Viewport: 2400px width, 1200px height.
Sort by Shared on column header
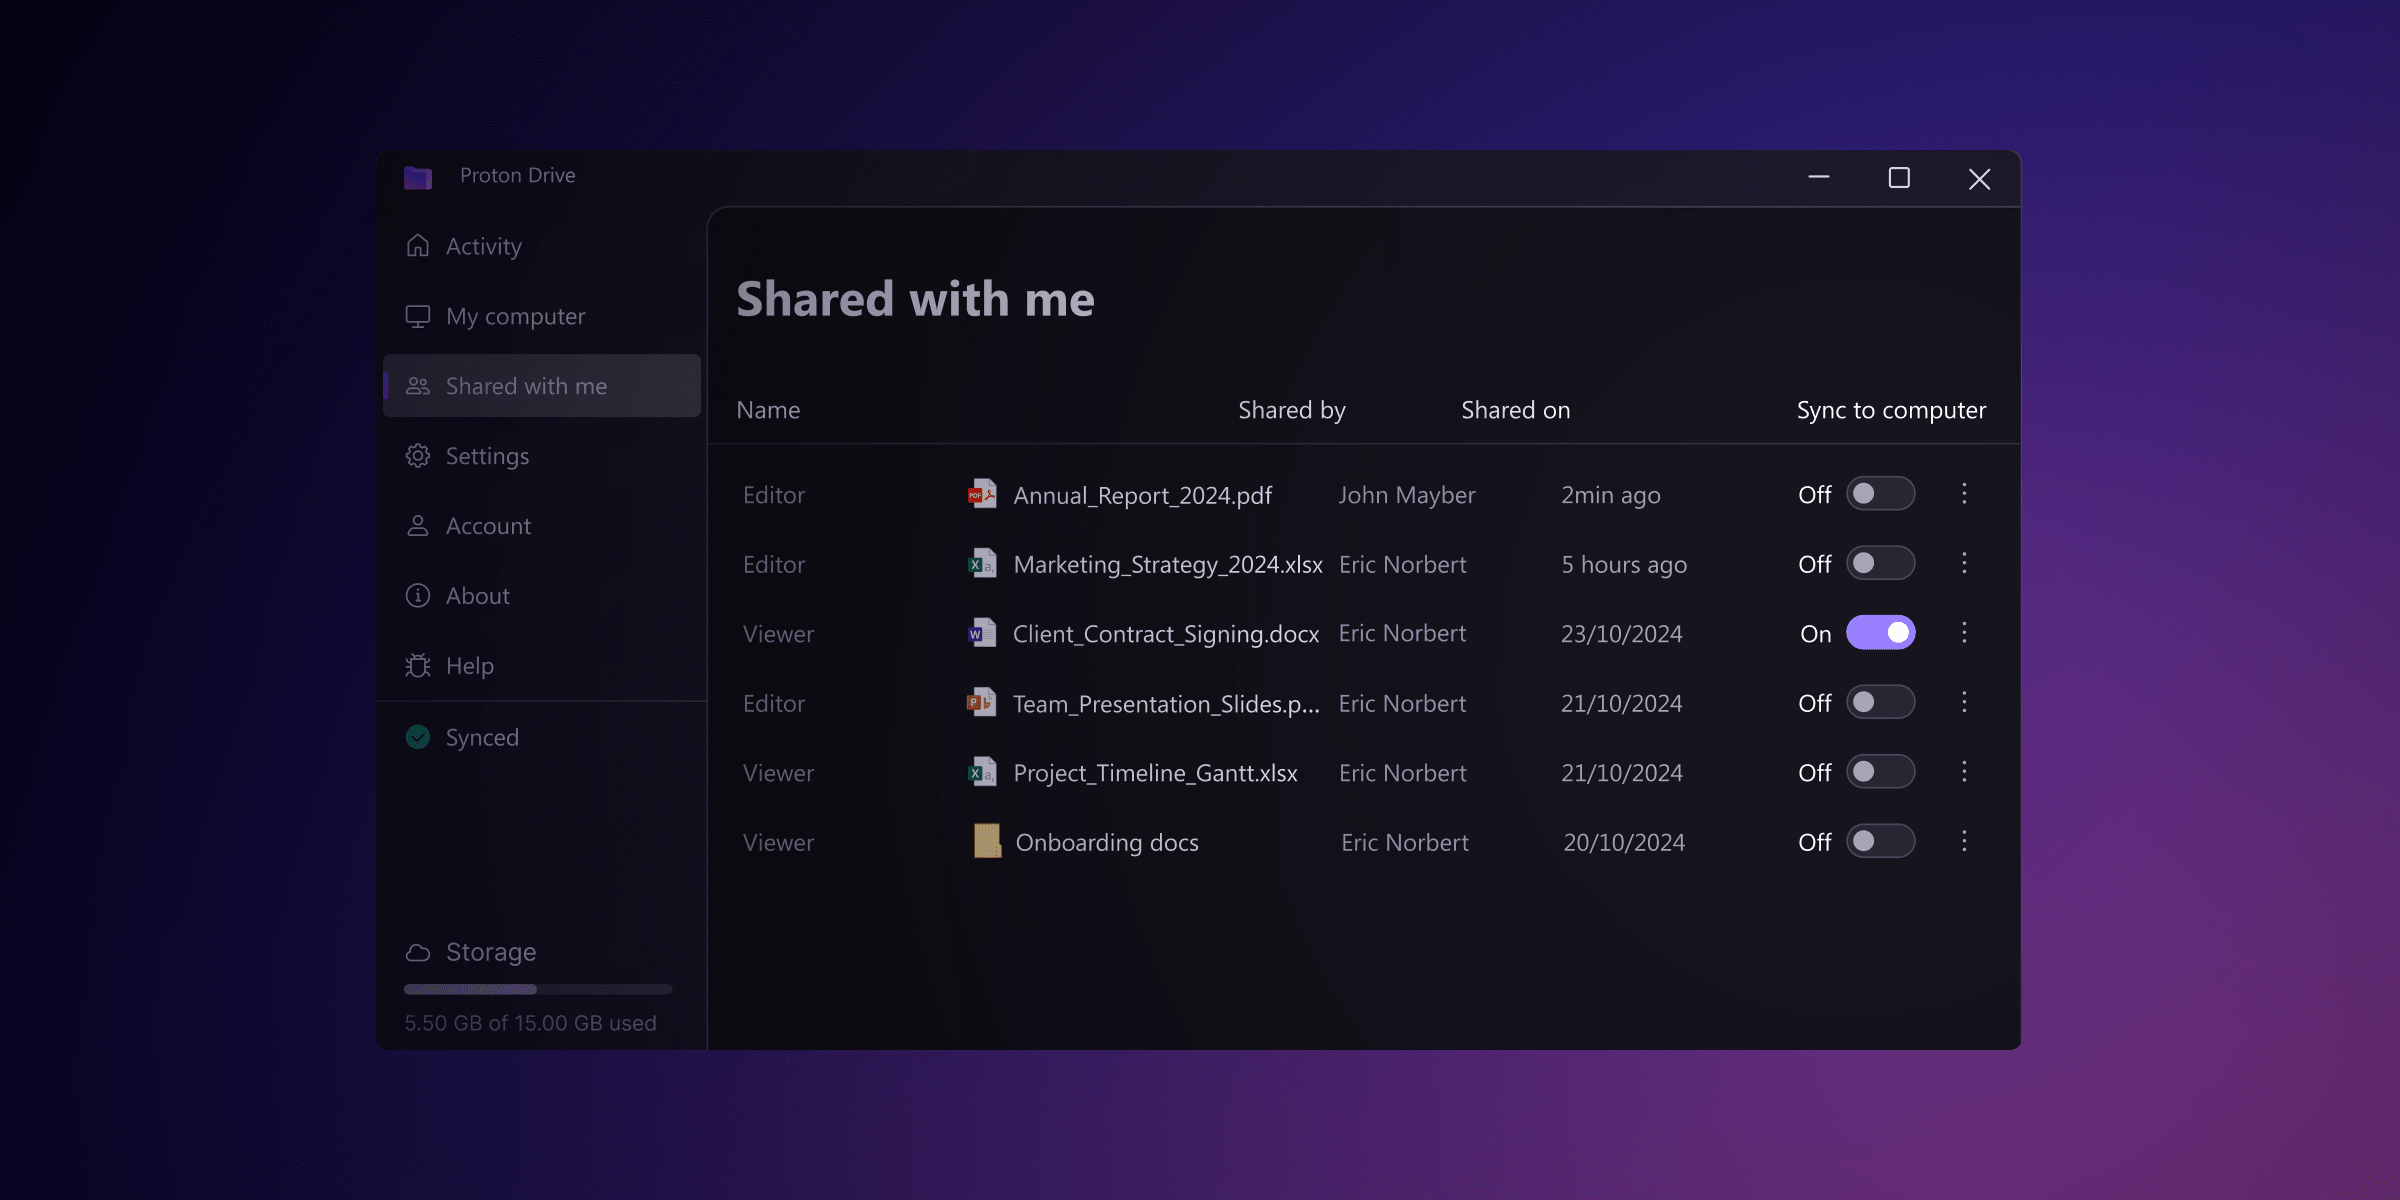pos(1515,410)
